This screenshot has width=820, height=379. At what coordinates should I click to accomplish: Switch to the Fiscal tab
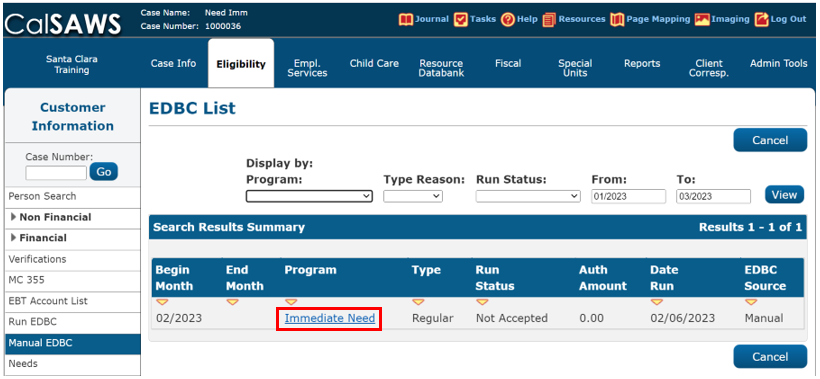[x=508, y=63]
